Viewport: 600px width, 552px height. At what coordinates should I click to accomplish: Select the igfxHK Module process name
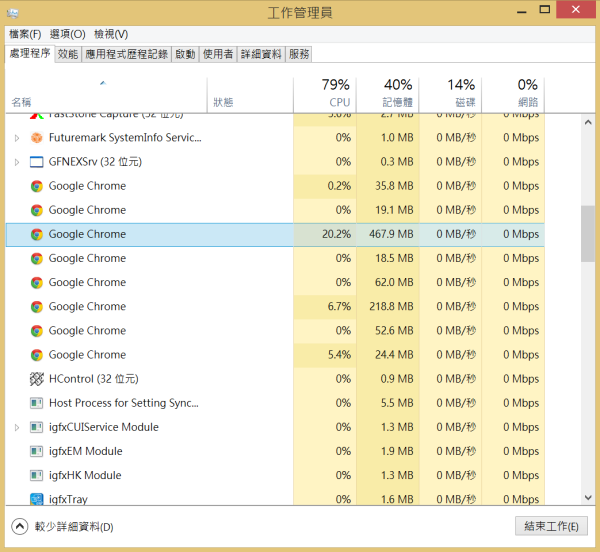click(85, 475)
